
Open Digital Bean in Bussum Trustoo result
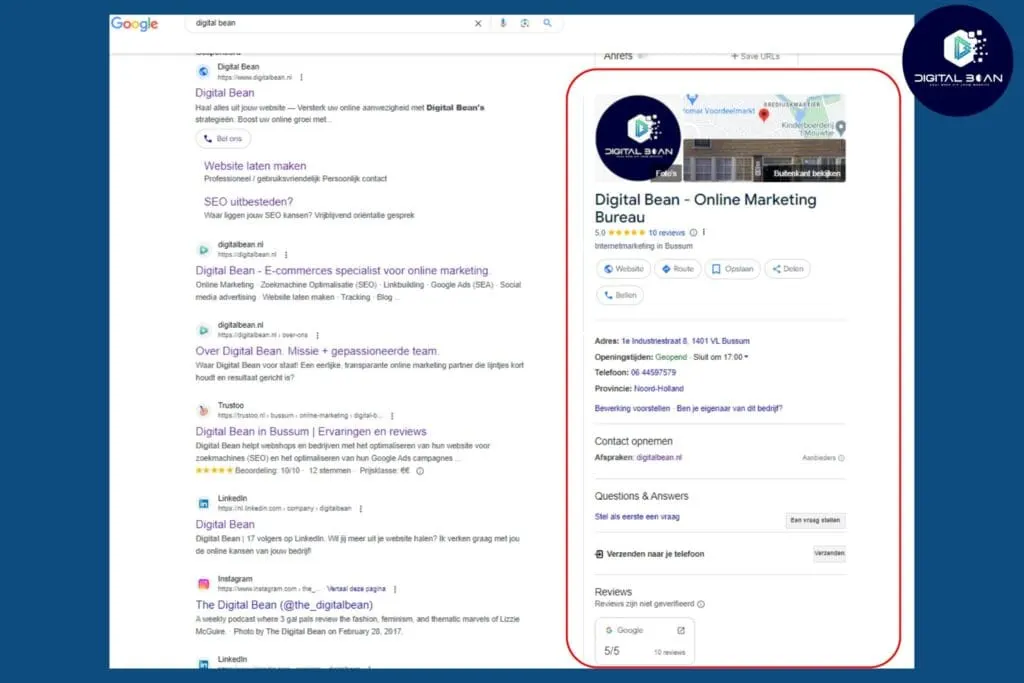click(x=311, y=432)
